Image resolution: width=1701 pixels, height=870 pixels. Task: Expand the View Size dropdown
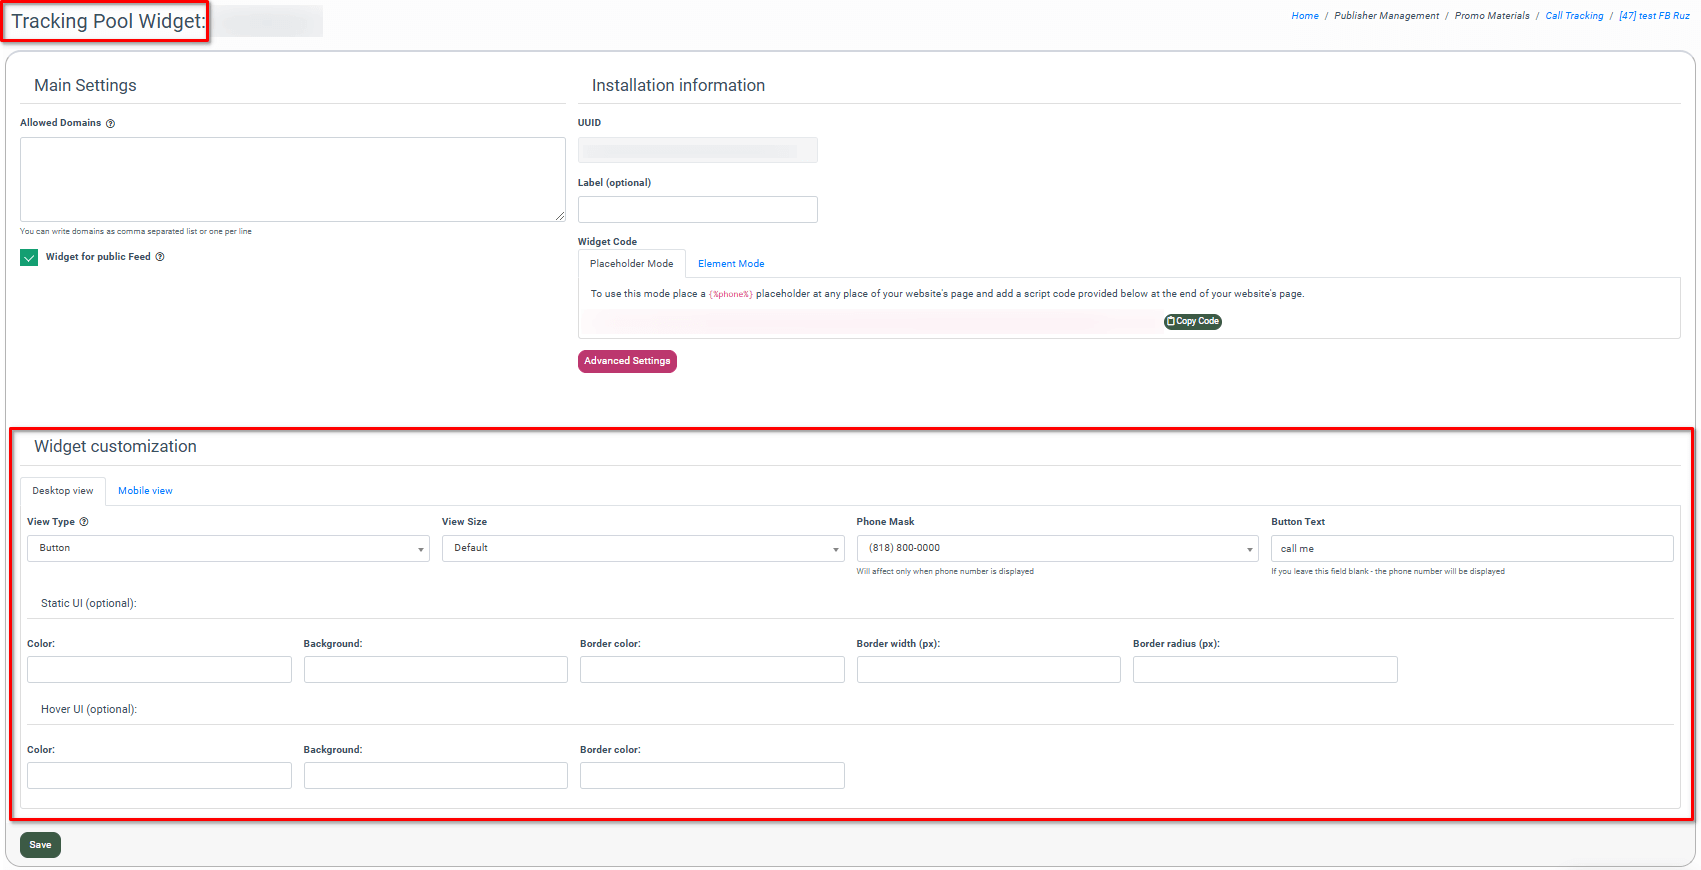(x=642, y=548)
